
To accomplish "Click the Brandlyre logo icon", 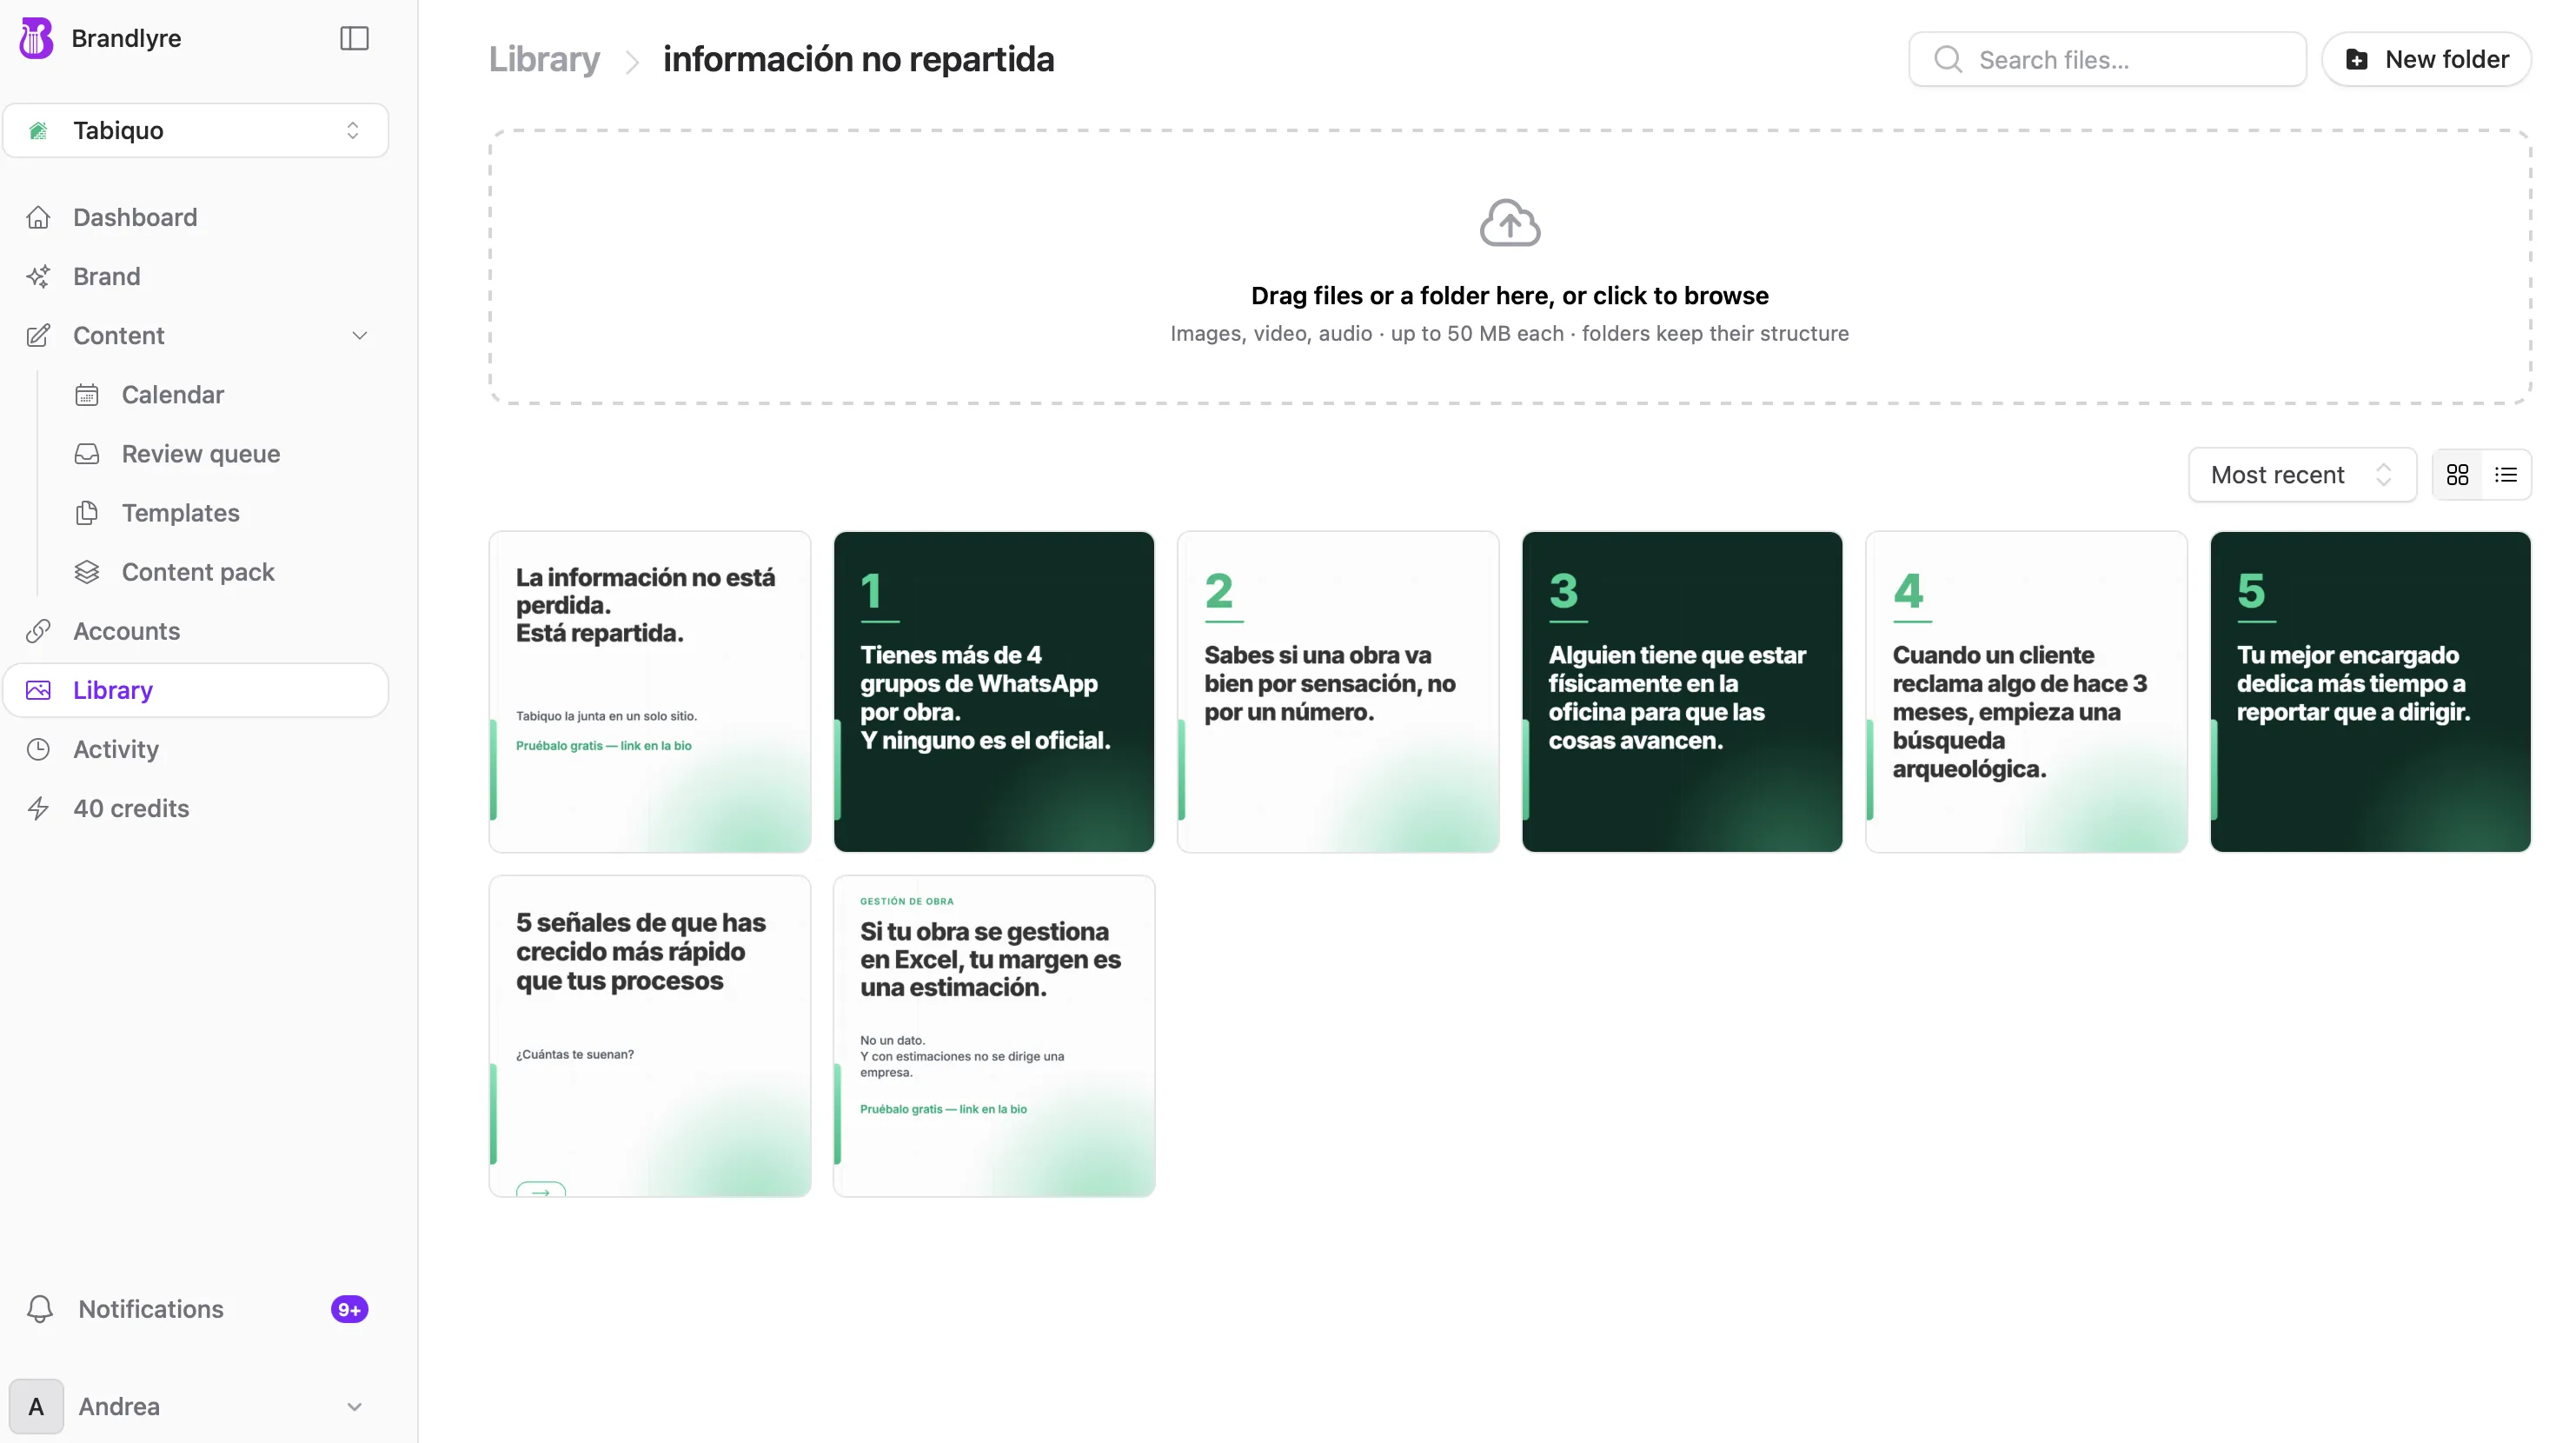I will point(37,38).
